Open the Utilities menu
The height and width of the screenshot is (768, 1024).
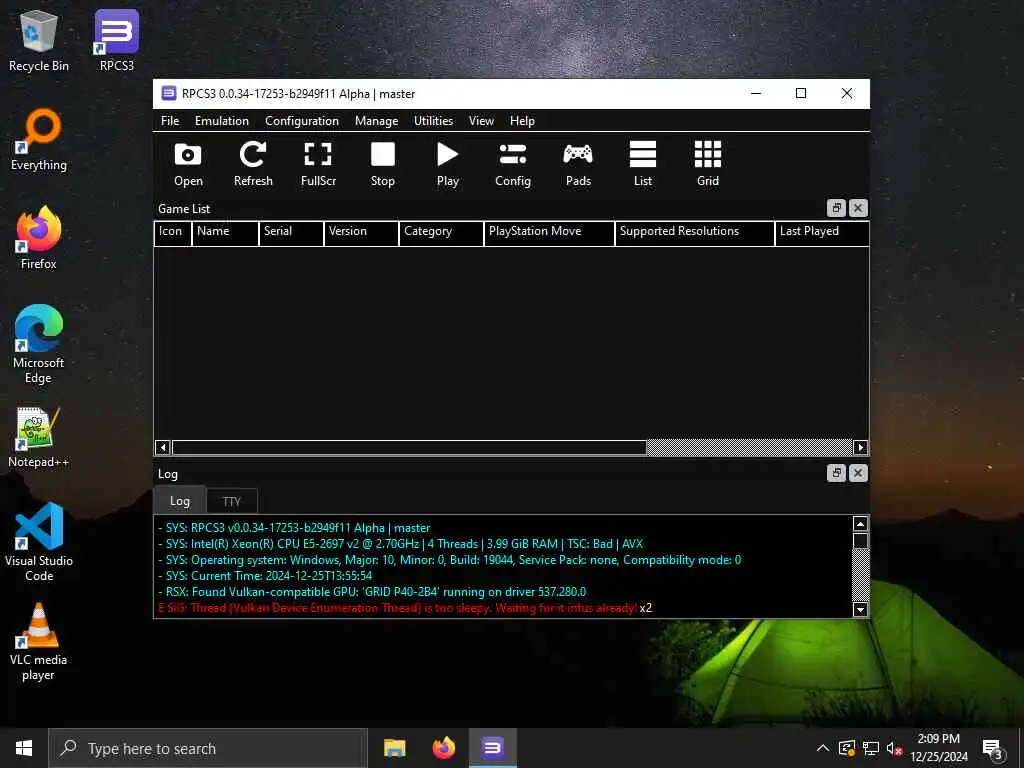pos(433,121)
